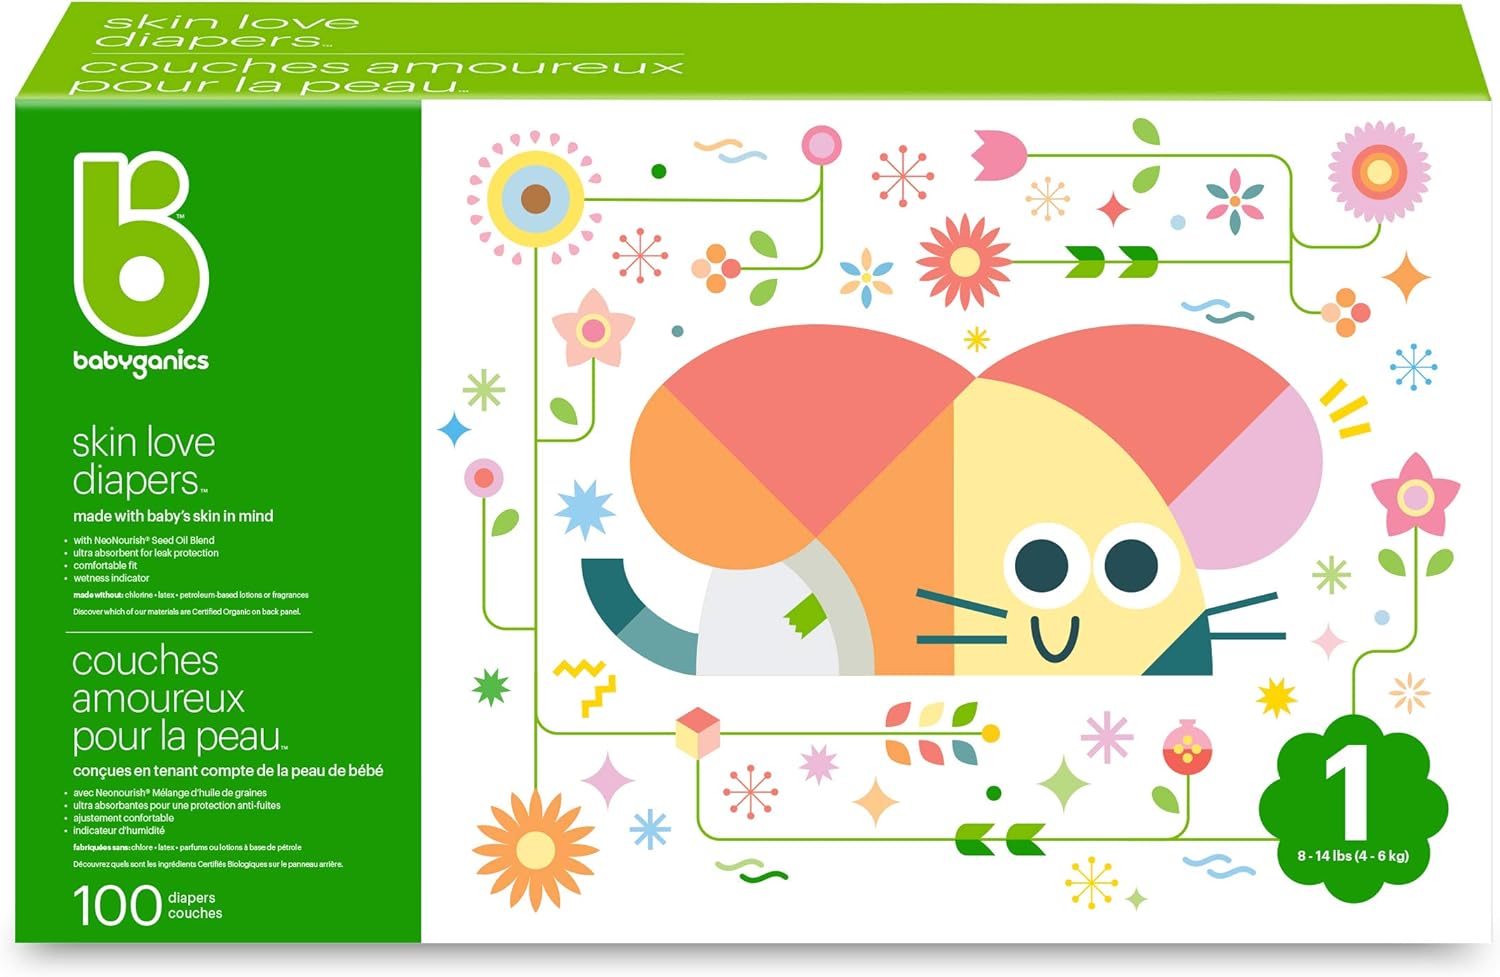Click 'ultra absorbent for leak protection' bullet
The height and width of the screenshot is (977, 1500).
[x=146, y=553]
